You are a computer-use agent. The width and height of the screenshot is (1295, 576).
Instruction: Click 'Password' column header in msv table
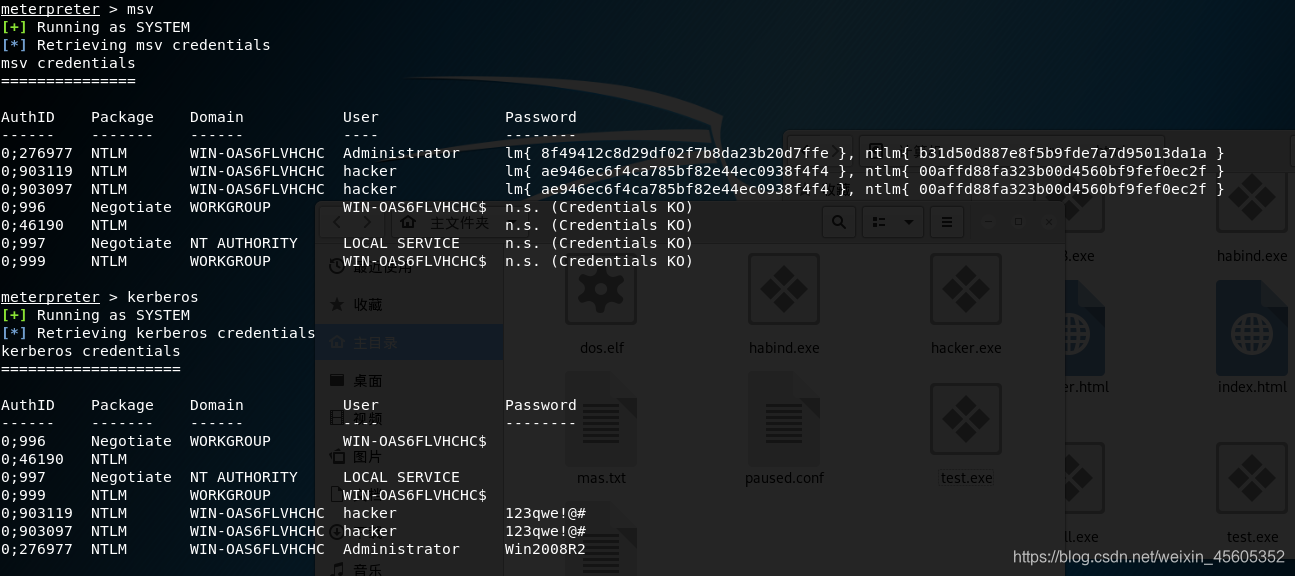(x=541, y=117)
